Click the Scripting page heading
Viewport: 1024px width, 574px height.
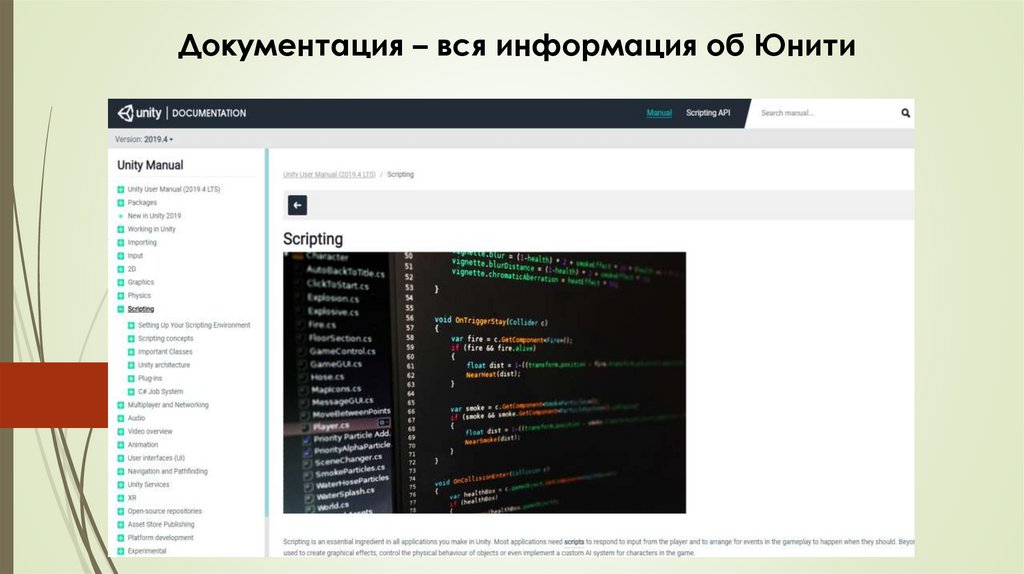pos(313,239)
